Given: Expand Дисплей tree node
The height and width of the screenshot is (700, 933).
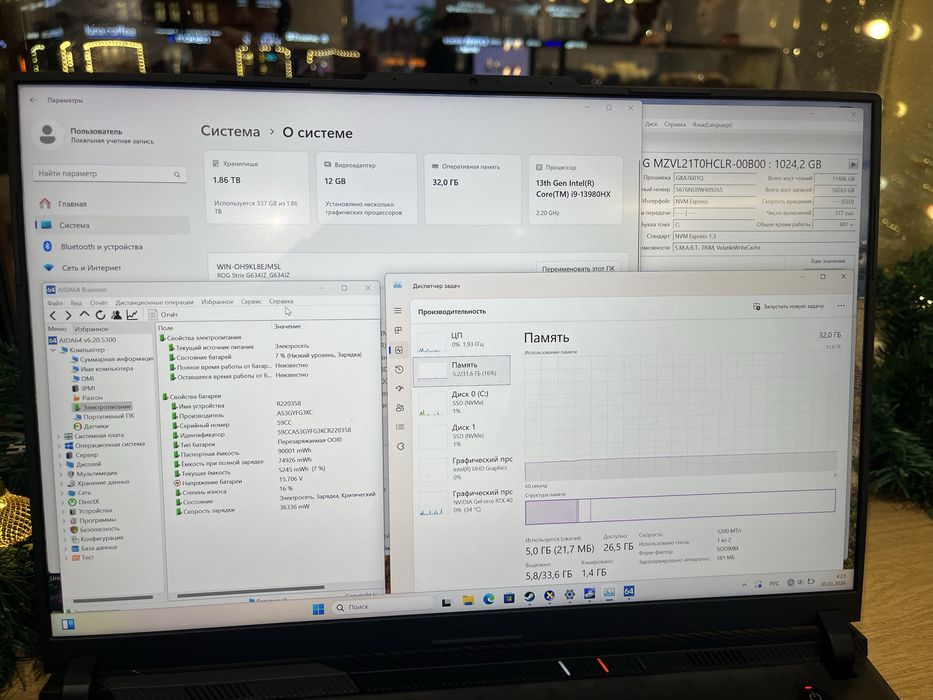Looking at the screenshot, I should click(x=60, y=465).
